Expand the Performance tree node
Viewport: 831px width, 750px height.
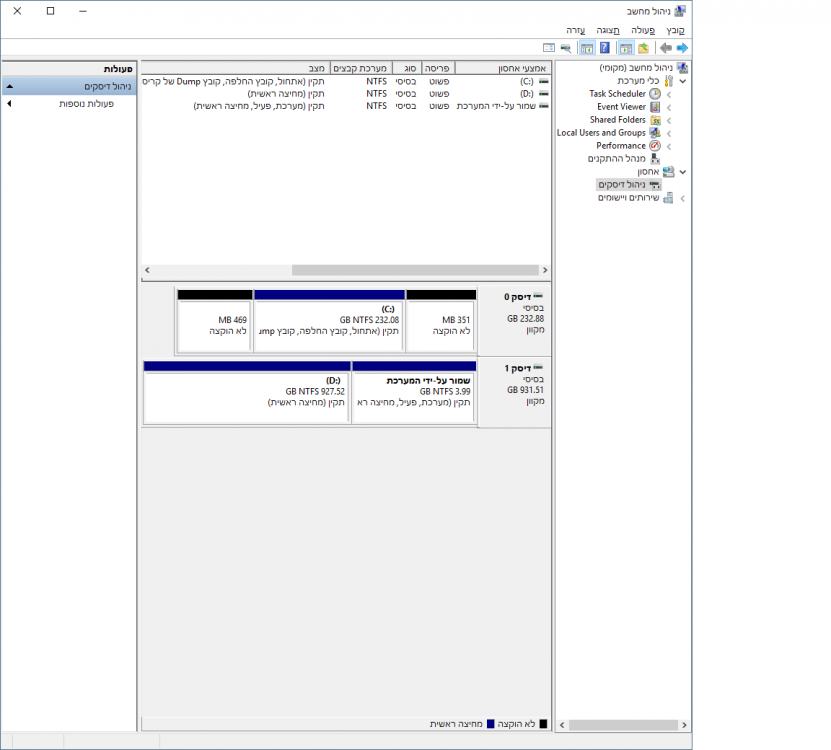669,146
